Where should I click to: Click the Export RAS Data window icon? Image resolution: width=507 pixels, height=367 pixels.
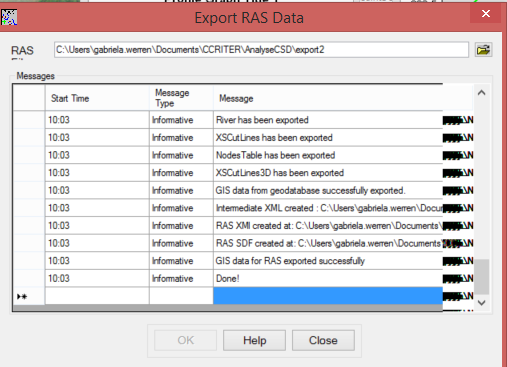[9, 17]
